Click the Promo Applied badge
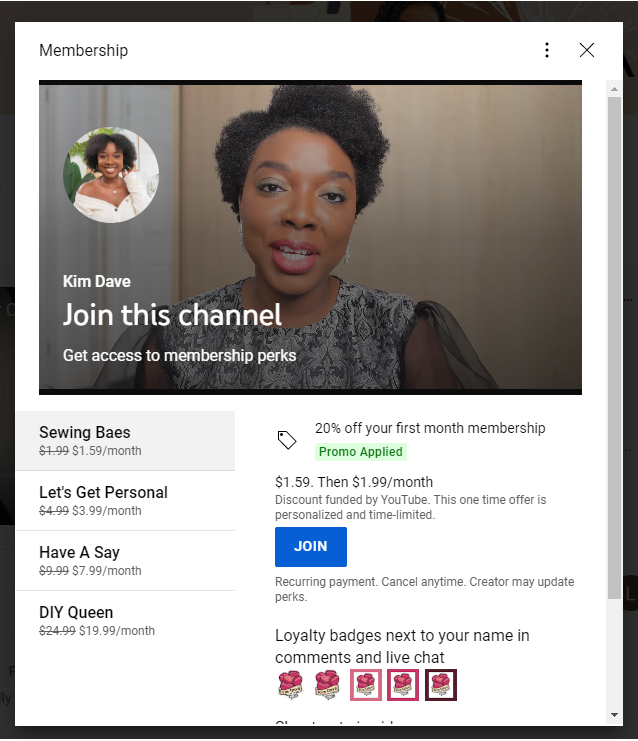 361,452
